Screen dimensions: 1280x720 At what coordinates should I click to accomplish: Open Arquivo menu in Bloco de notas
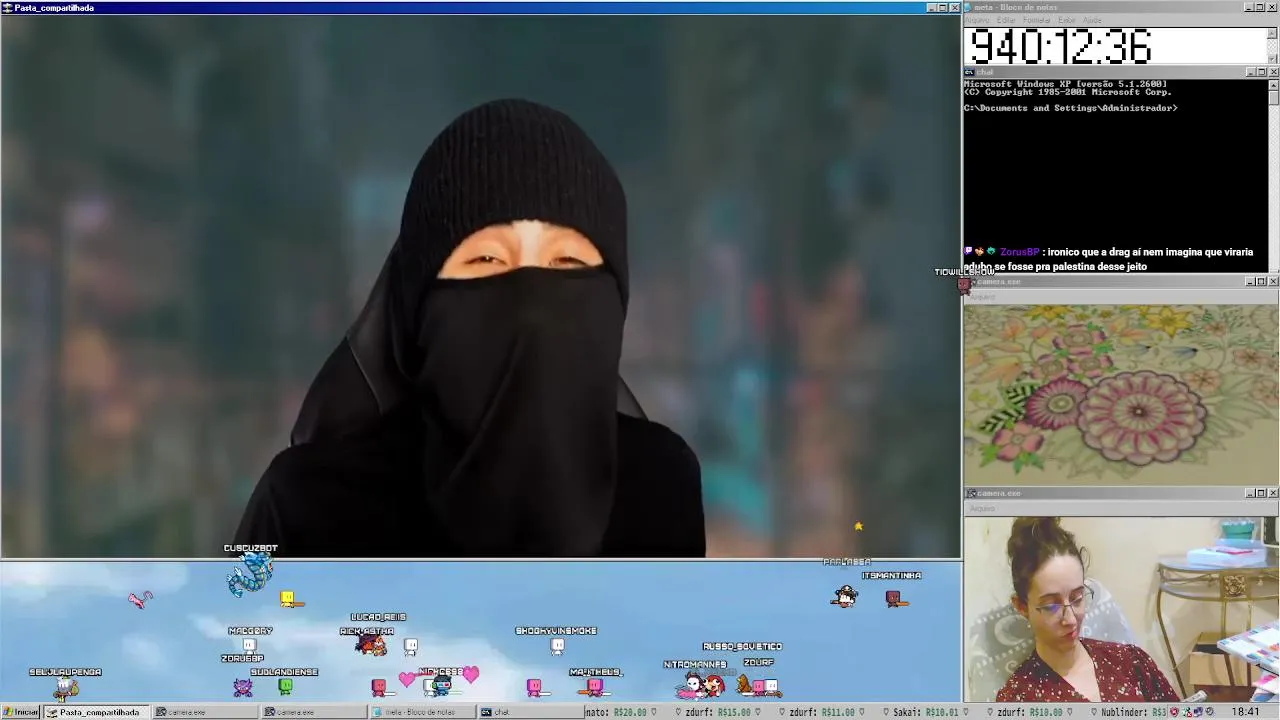click(x=977, y=20)
